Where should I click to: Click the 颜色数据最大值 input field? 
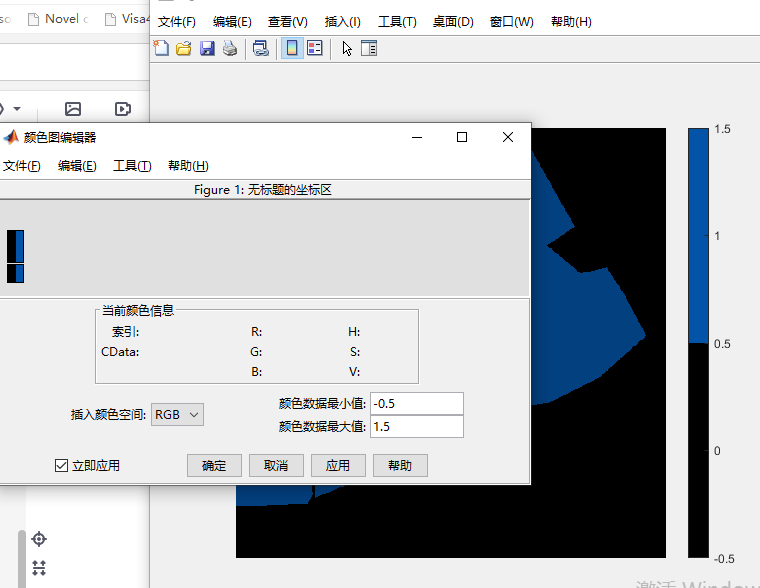pyautogui.click(x=417, y=427)
